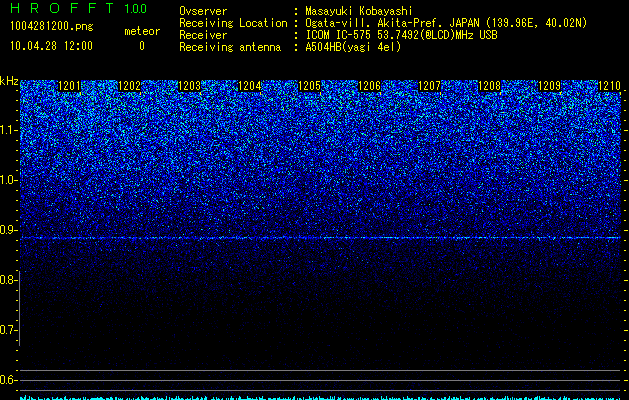
Task: Click the ICOM IC-575 receiver description
Action: tap(401, 35)
